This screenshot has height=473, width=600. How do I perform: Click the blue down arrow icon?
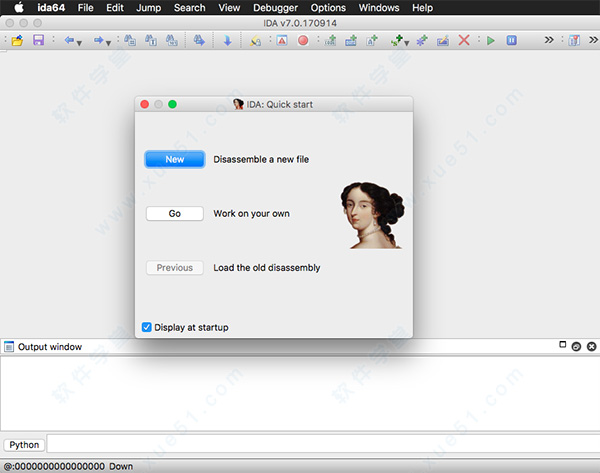point(227,41)
